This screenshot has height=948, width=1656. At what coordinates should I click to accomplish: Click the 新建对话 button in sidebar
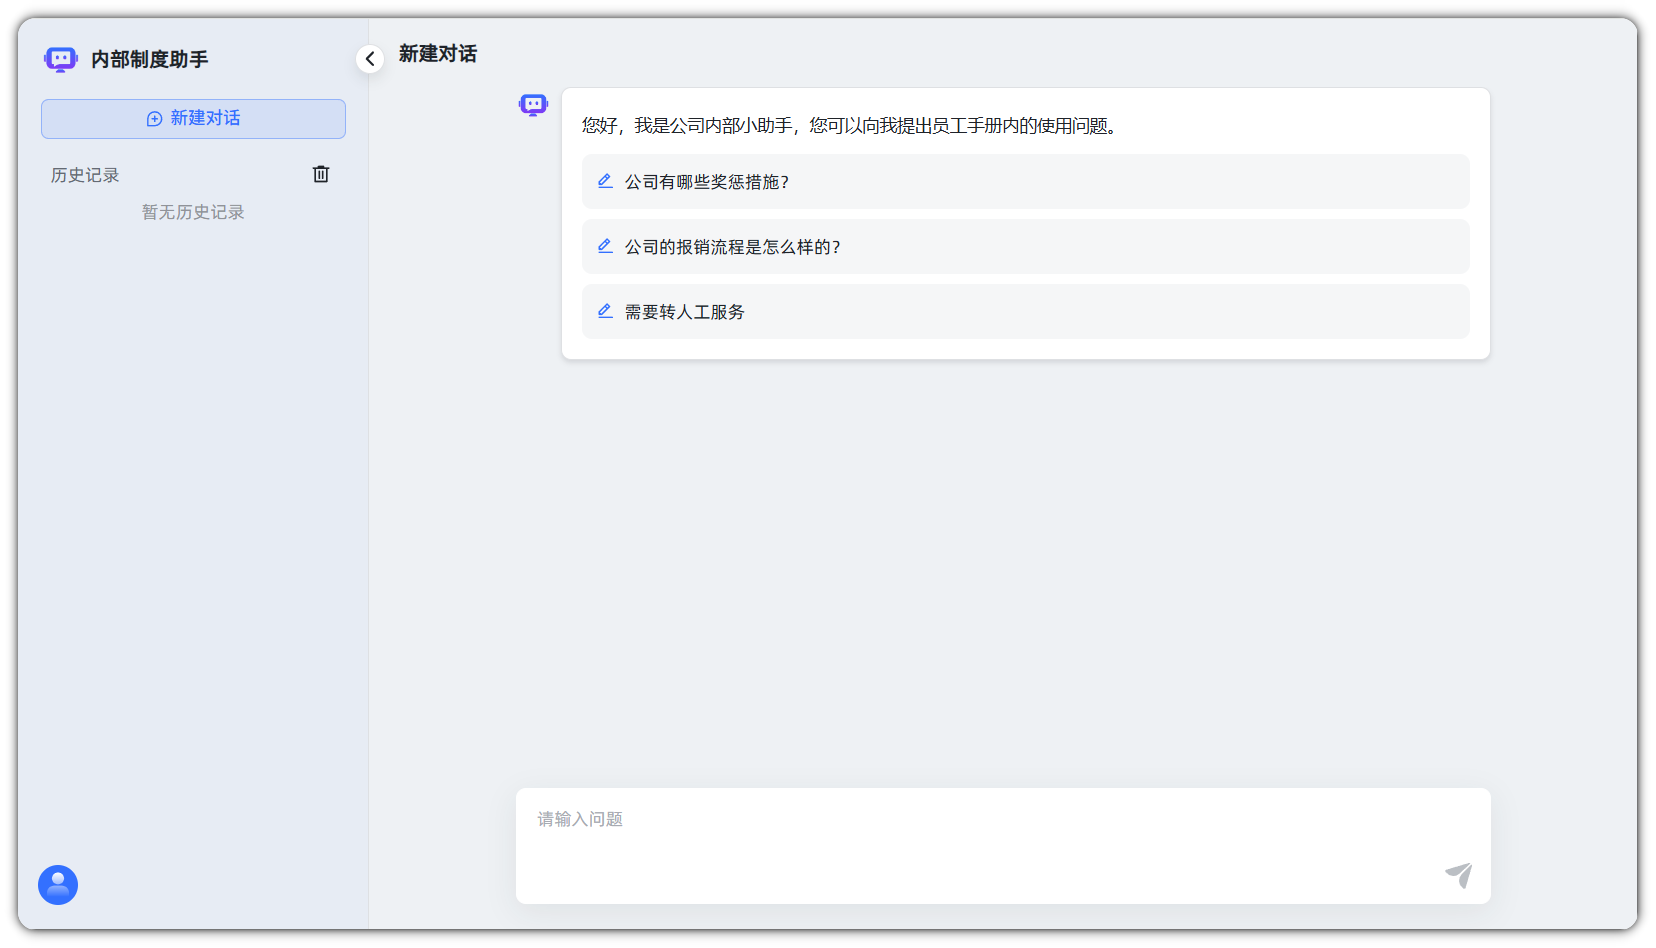click(x=193, y=119)
